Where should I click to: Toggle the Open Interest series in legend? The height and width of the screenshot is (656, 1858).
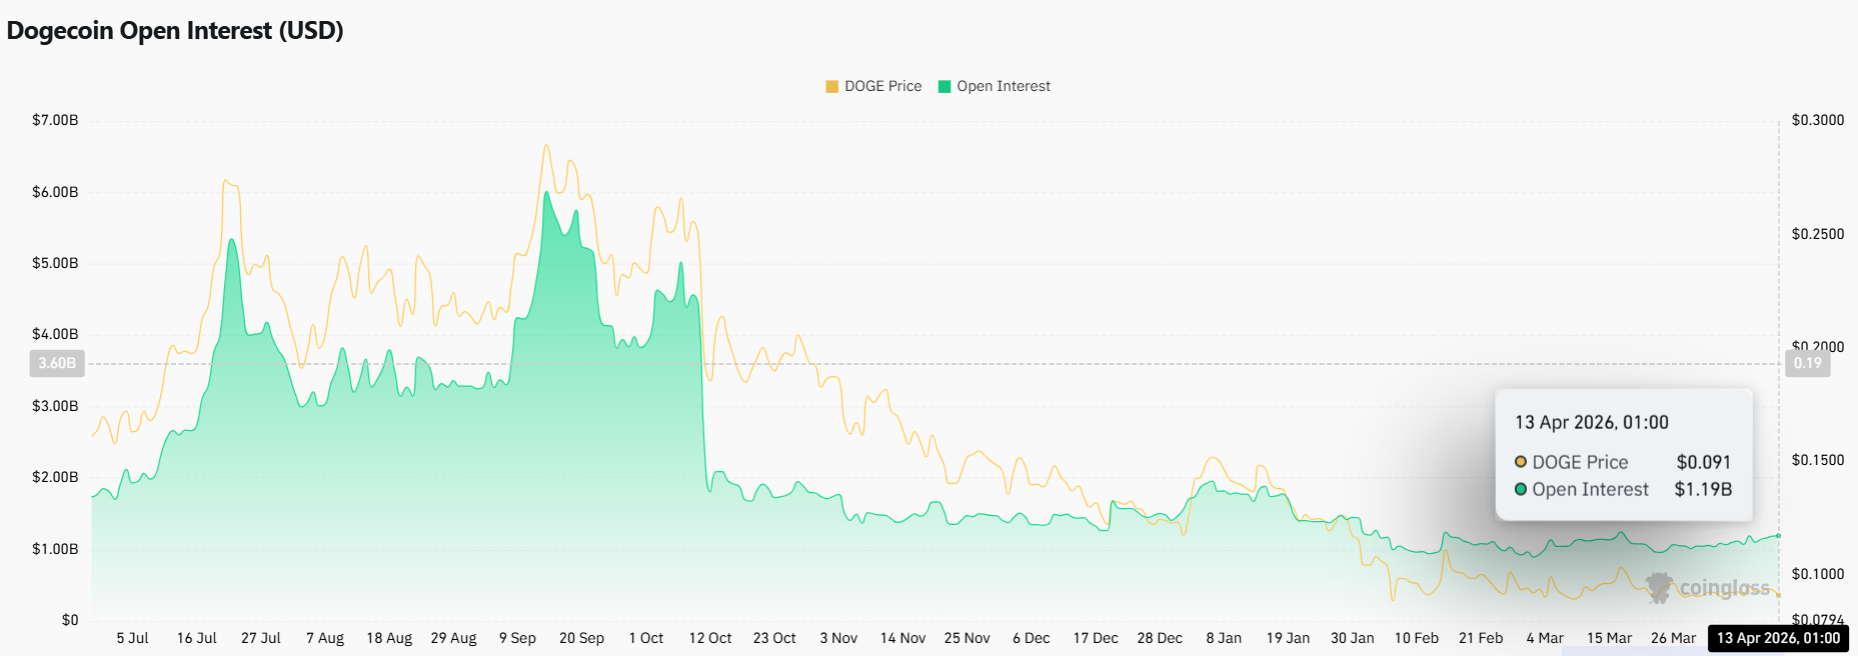coord(1003,86)
